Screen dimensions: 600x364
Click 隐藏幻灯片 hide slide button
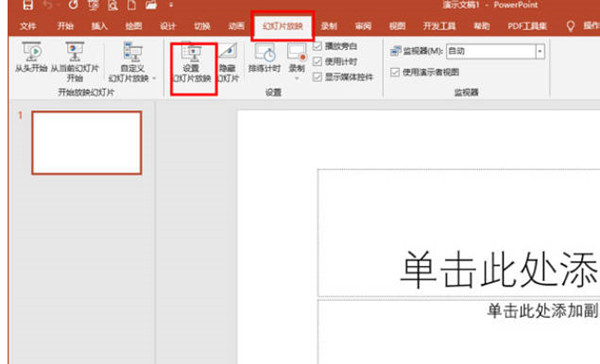coord(228,63)
